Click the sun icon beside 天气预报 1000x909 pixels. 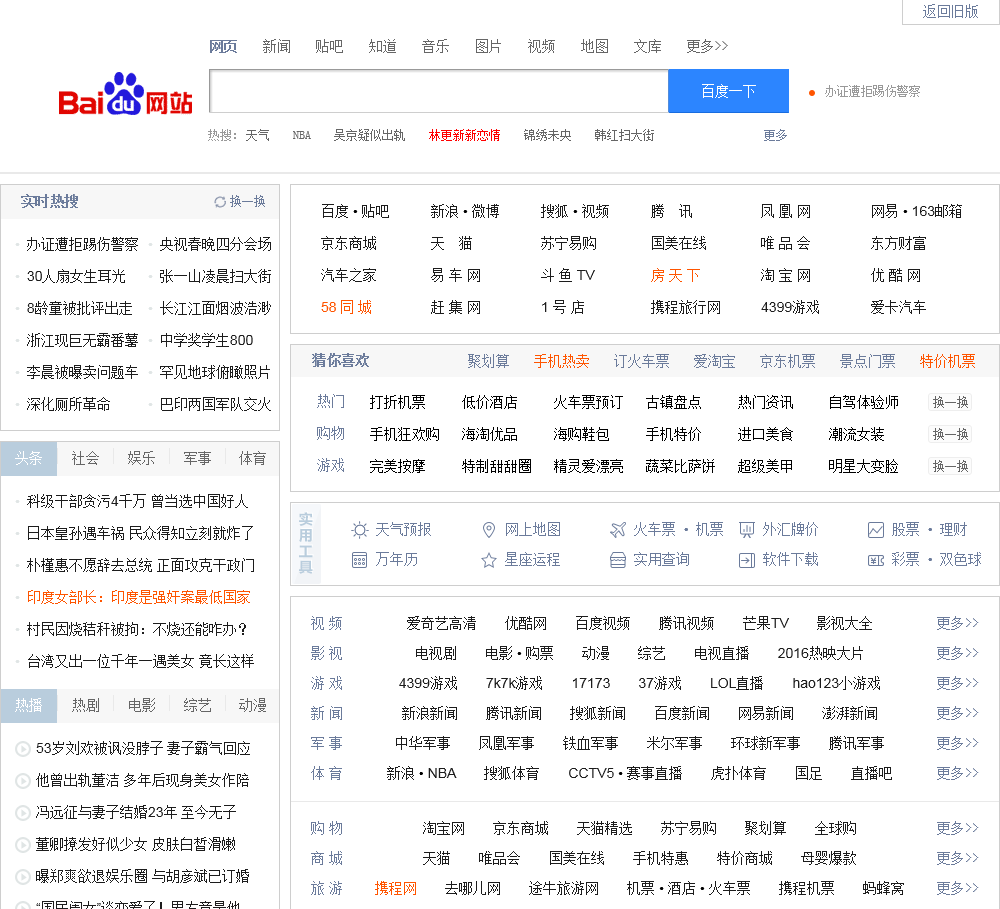point(360,530)
